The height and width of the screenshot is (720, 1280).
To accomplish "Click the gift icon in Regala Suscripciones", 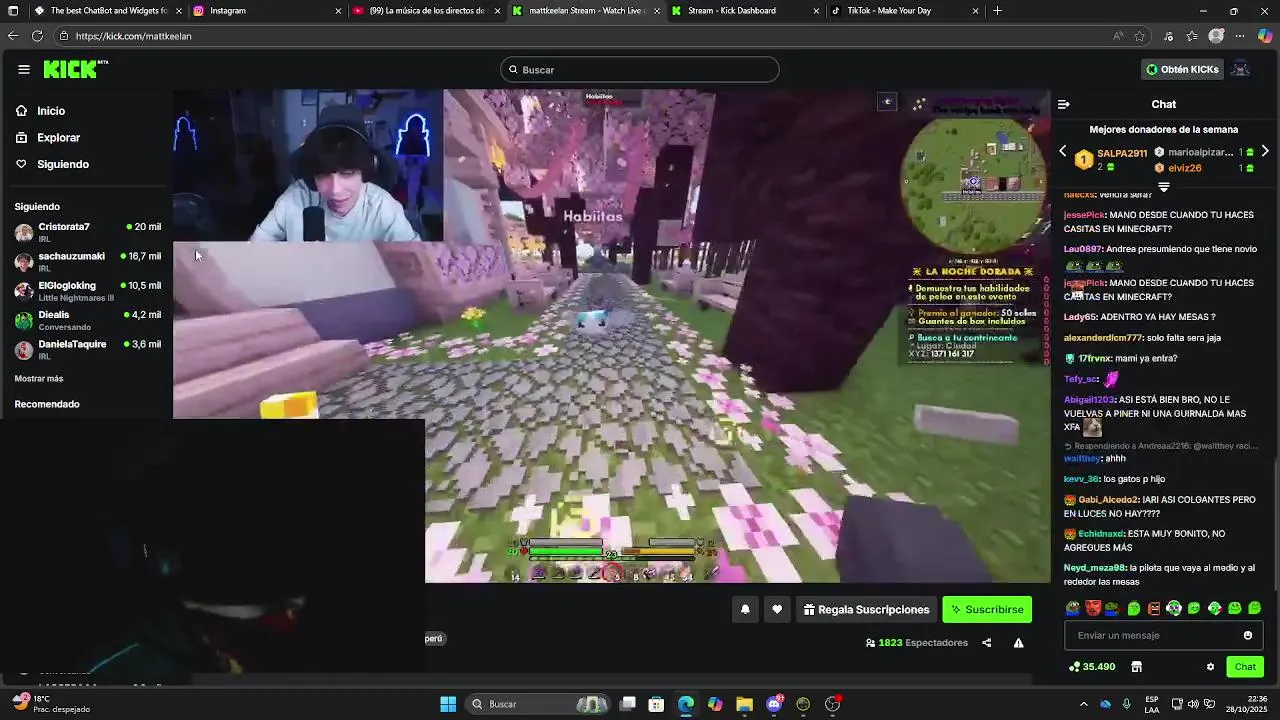I will tap(808, 609).
